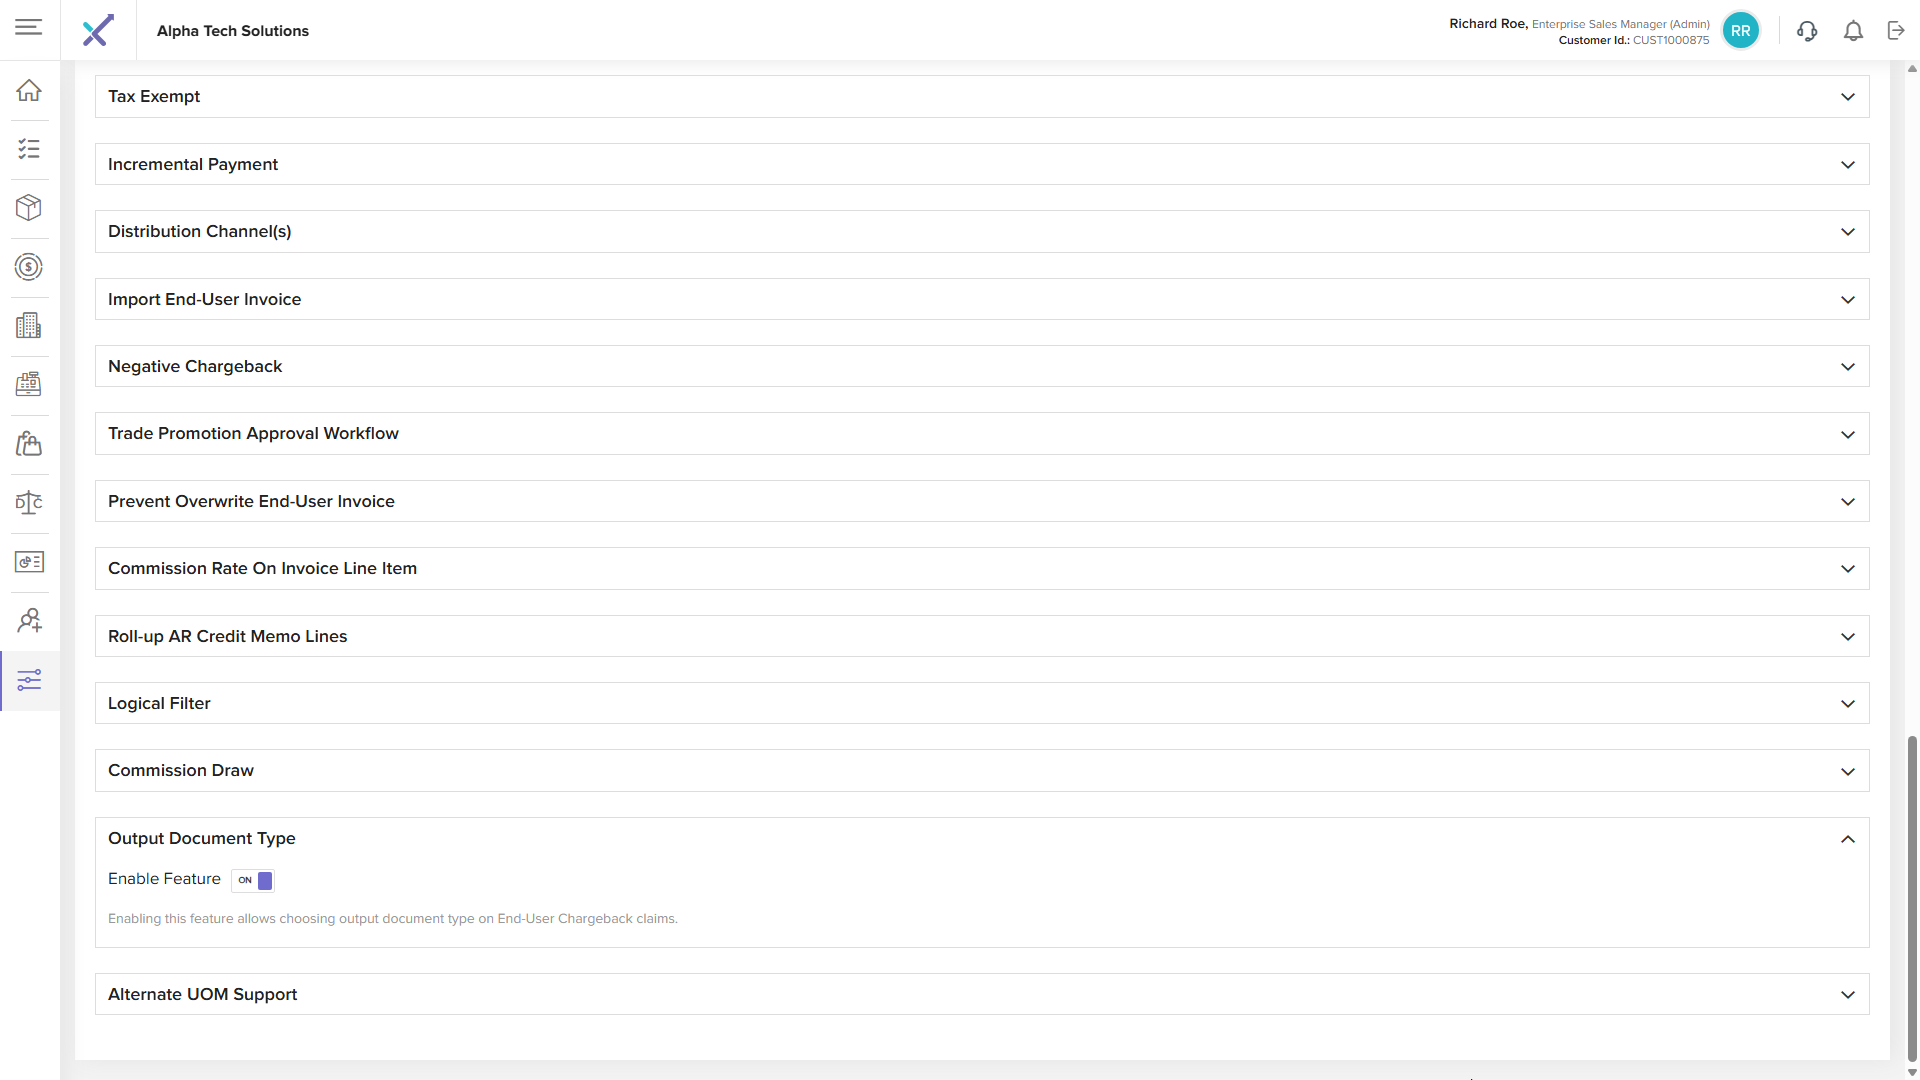Open the checklist tasks sidebar icon

coord(29,149)
